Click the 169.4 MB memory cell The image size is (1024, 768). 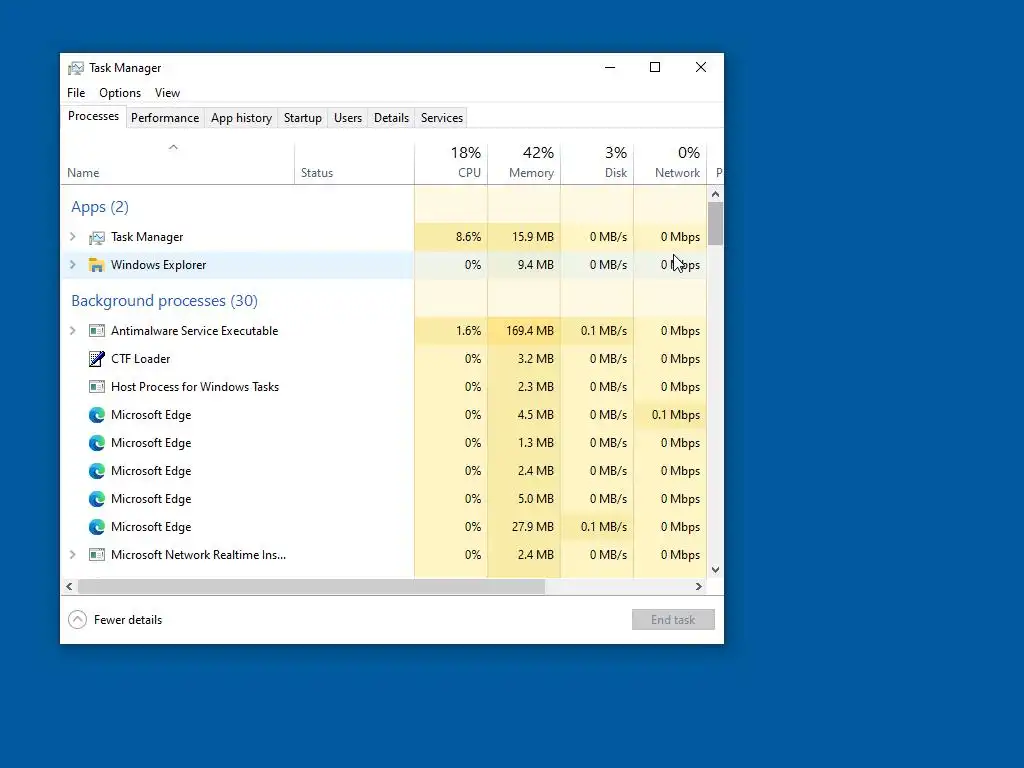tap(524, 331)
